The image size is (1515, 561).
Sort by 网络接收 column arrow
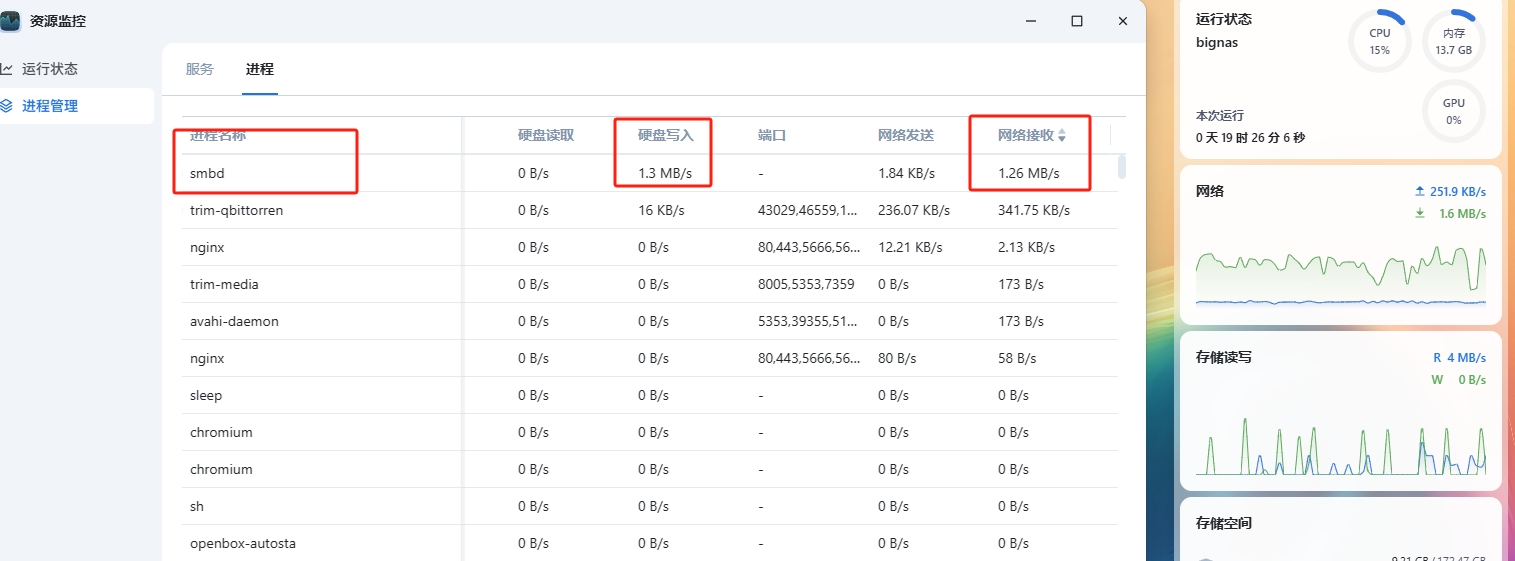1062,135
